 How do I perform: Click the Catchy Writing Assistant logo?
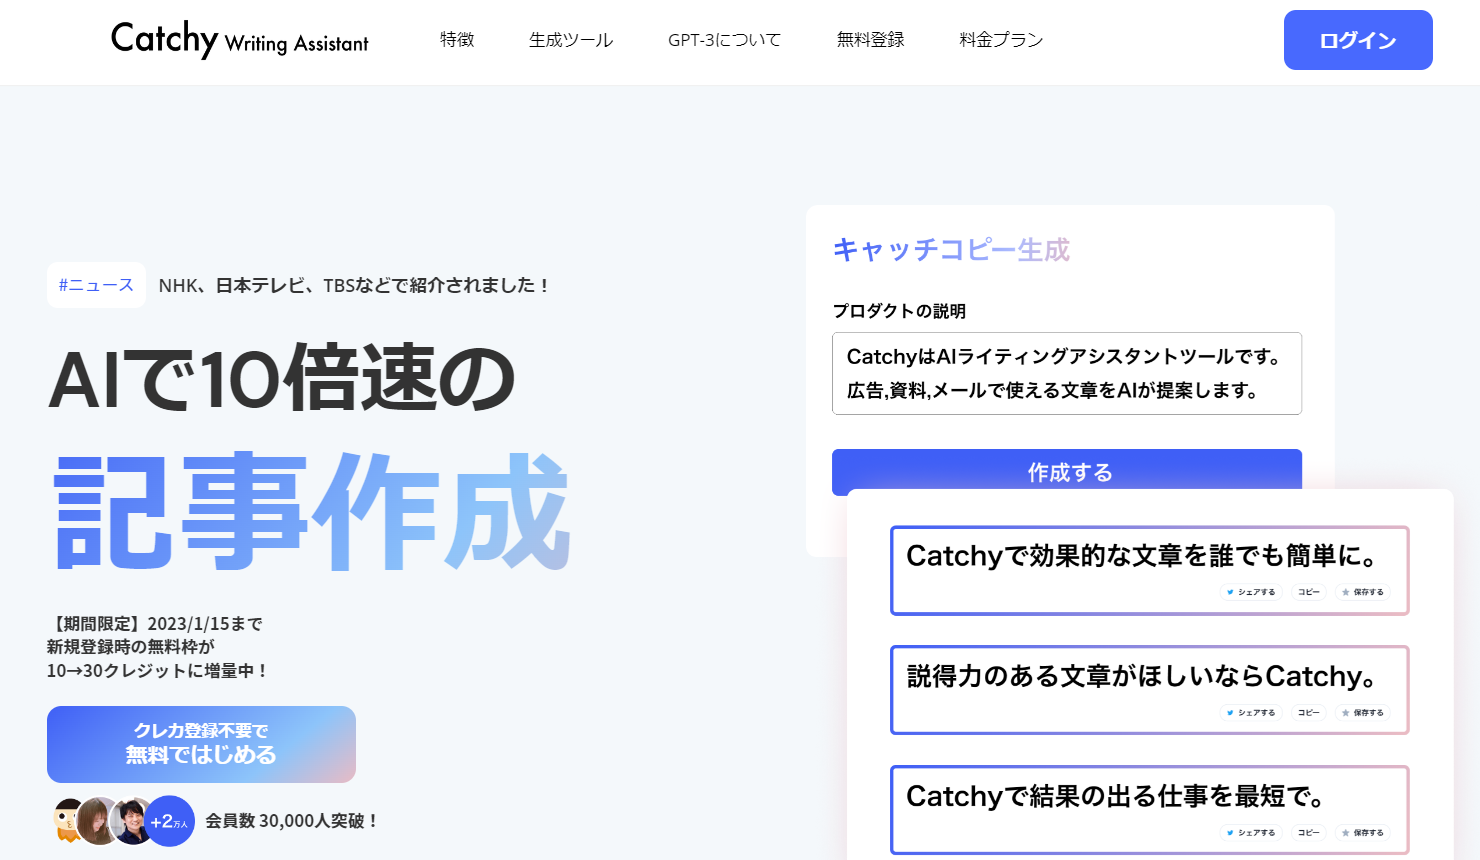[239, 40]
